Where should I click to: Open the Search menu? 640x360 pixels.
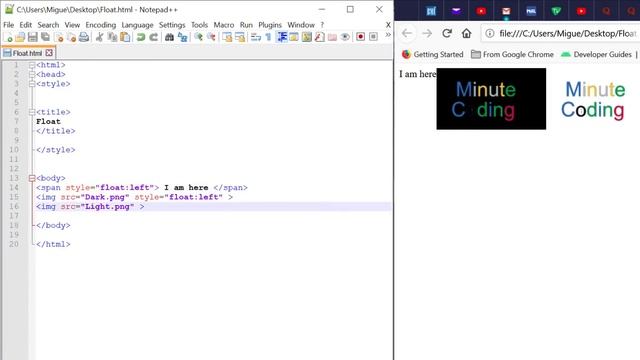48,25
